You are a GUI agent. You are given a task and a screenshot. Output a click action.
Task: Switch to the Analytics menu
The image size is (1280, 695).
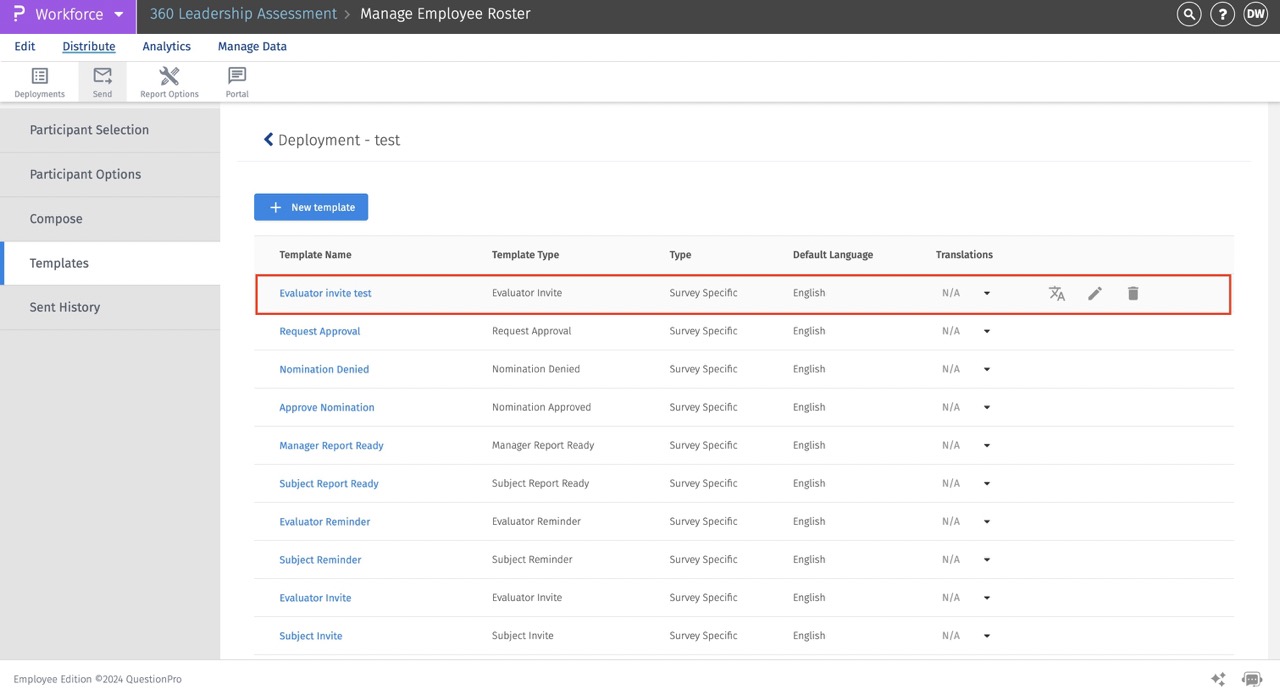[x=166, y=46]
